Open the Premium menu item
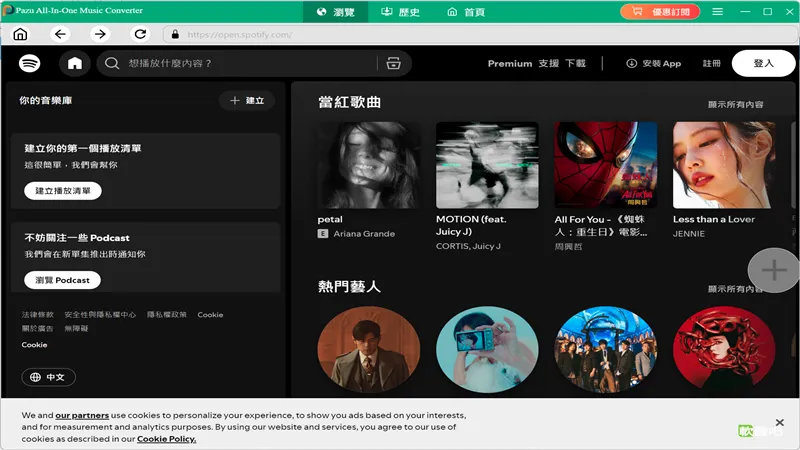 [x=510, y=63]
